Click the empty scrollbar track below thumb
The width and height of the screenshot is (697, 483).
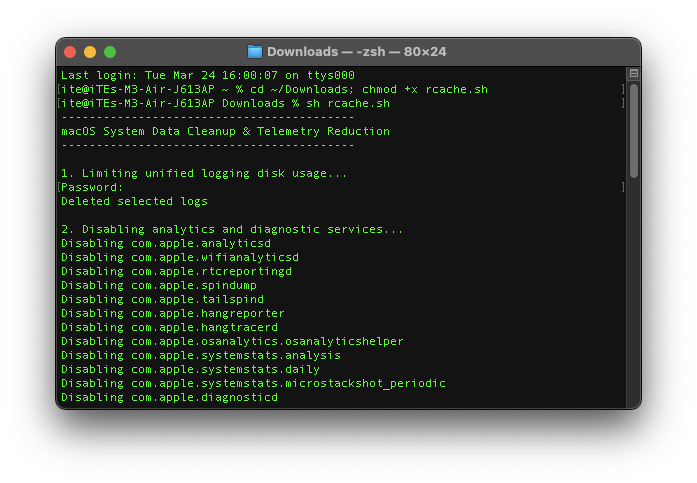click(x=633, y=300)
